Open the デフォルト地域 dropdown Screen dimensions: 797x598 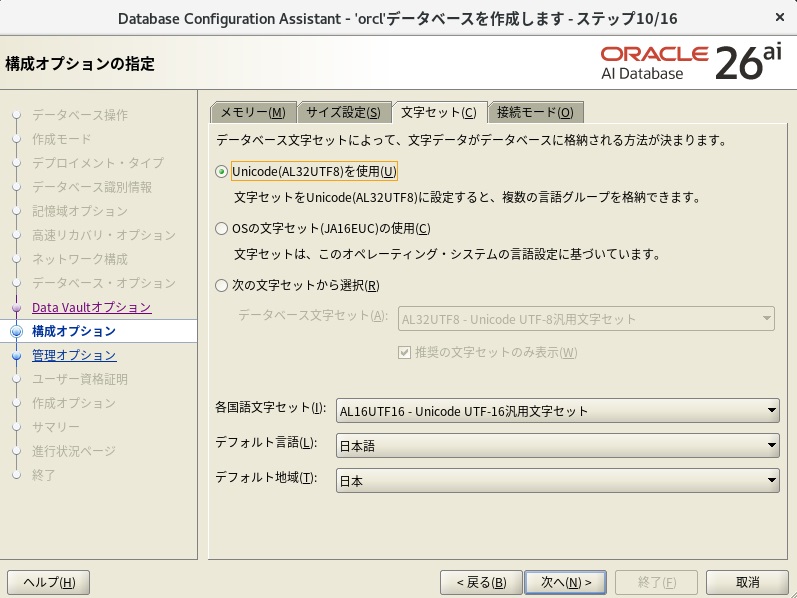click(x=558, y=481)
